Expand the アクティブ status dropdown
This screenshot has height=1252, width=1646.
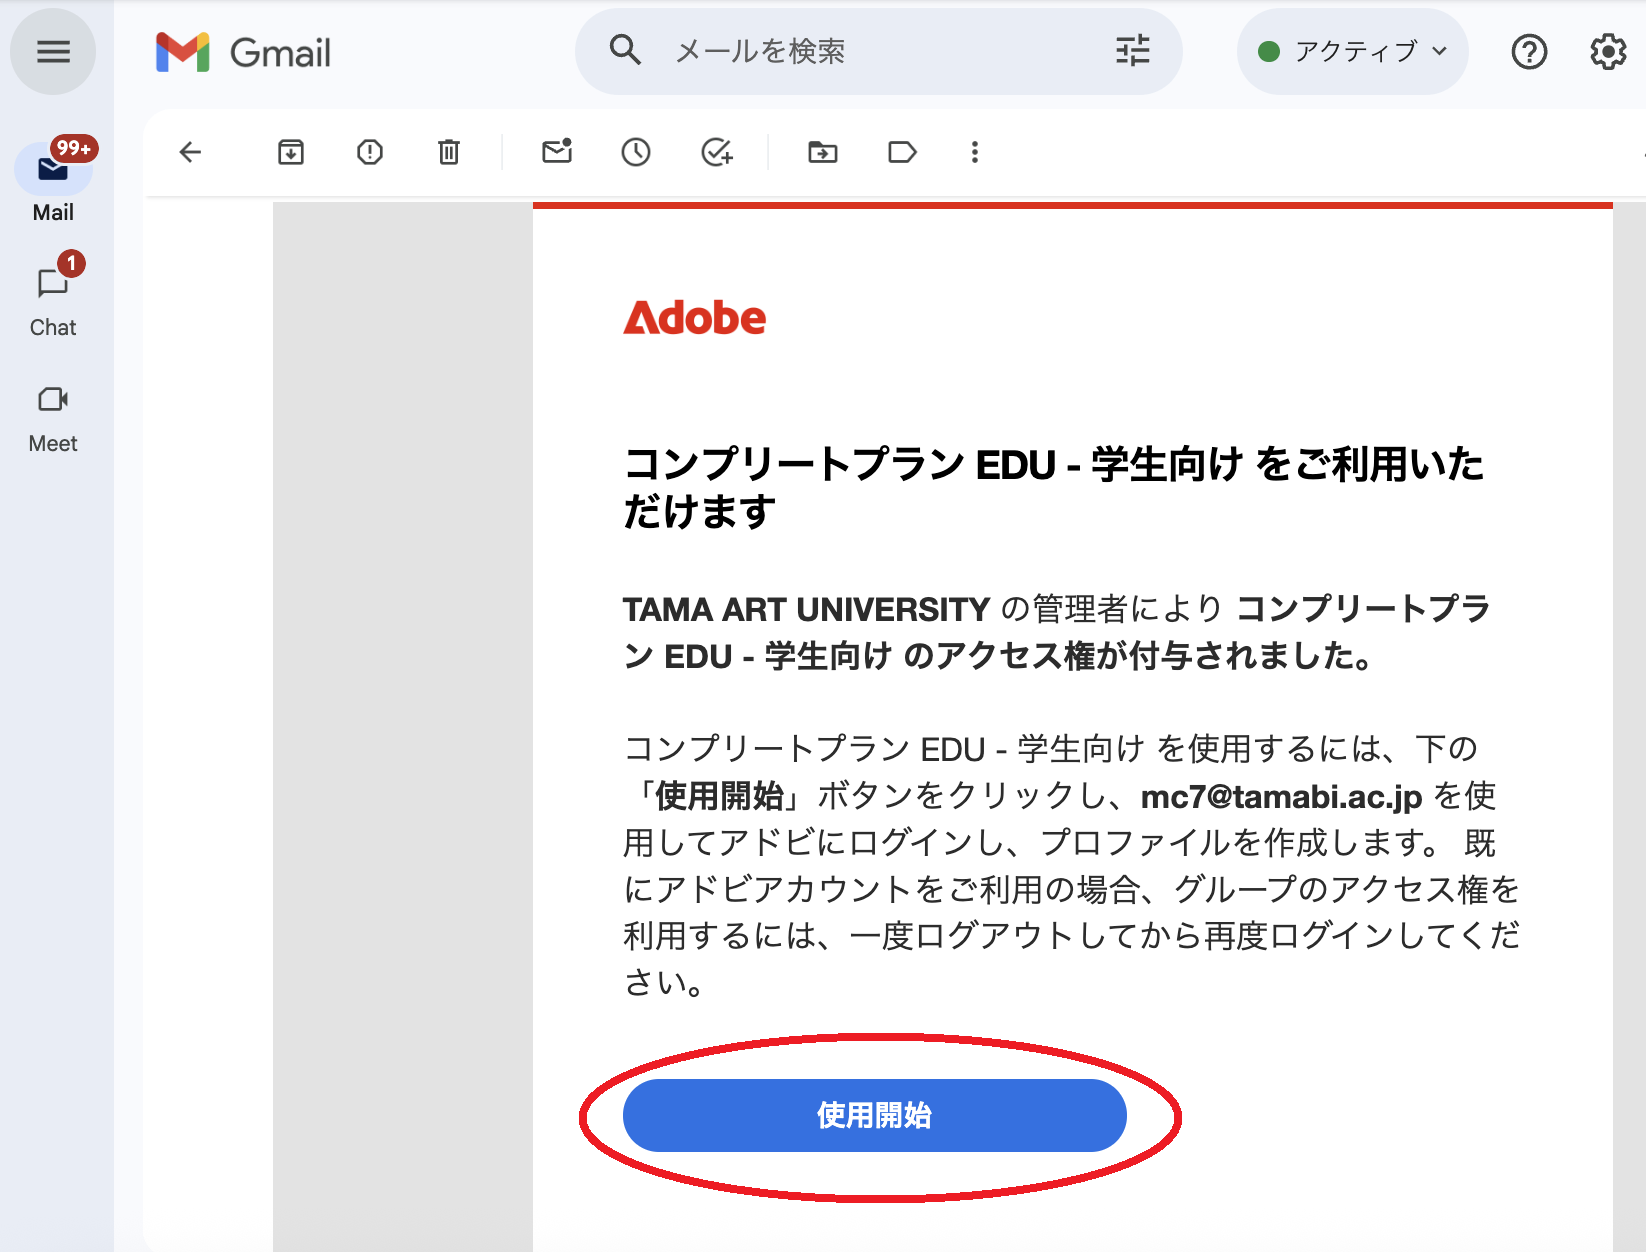[1353, 52]
